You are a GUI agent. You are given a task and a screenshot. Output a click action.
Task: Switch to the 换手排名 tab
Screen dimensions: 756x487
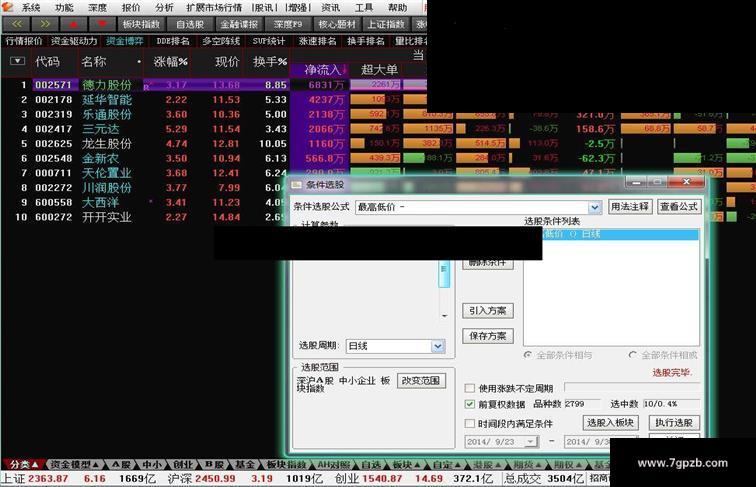(366, 41)
